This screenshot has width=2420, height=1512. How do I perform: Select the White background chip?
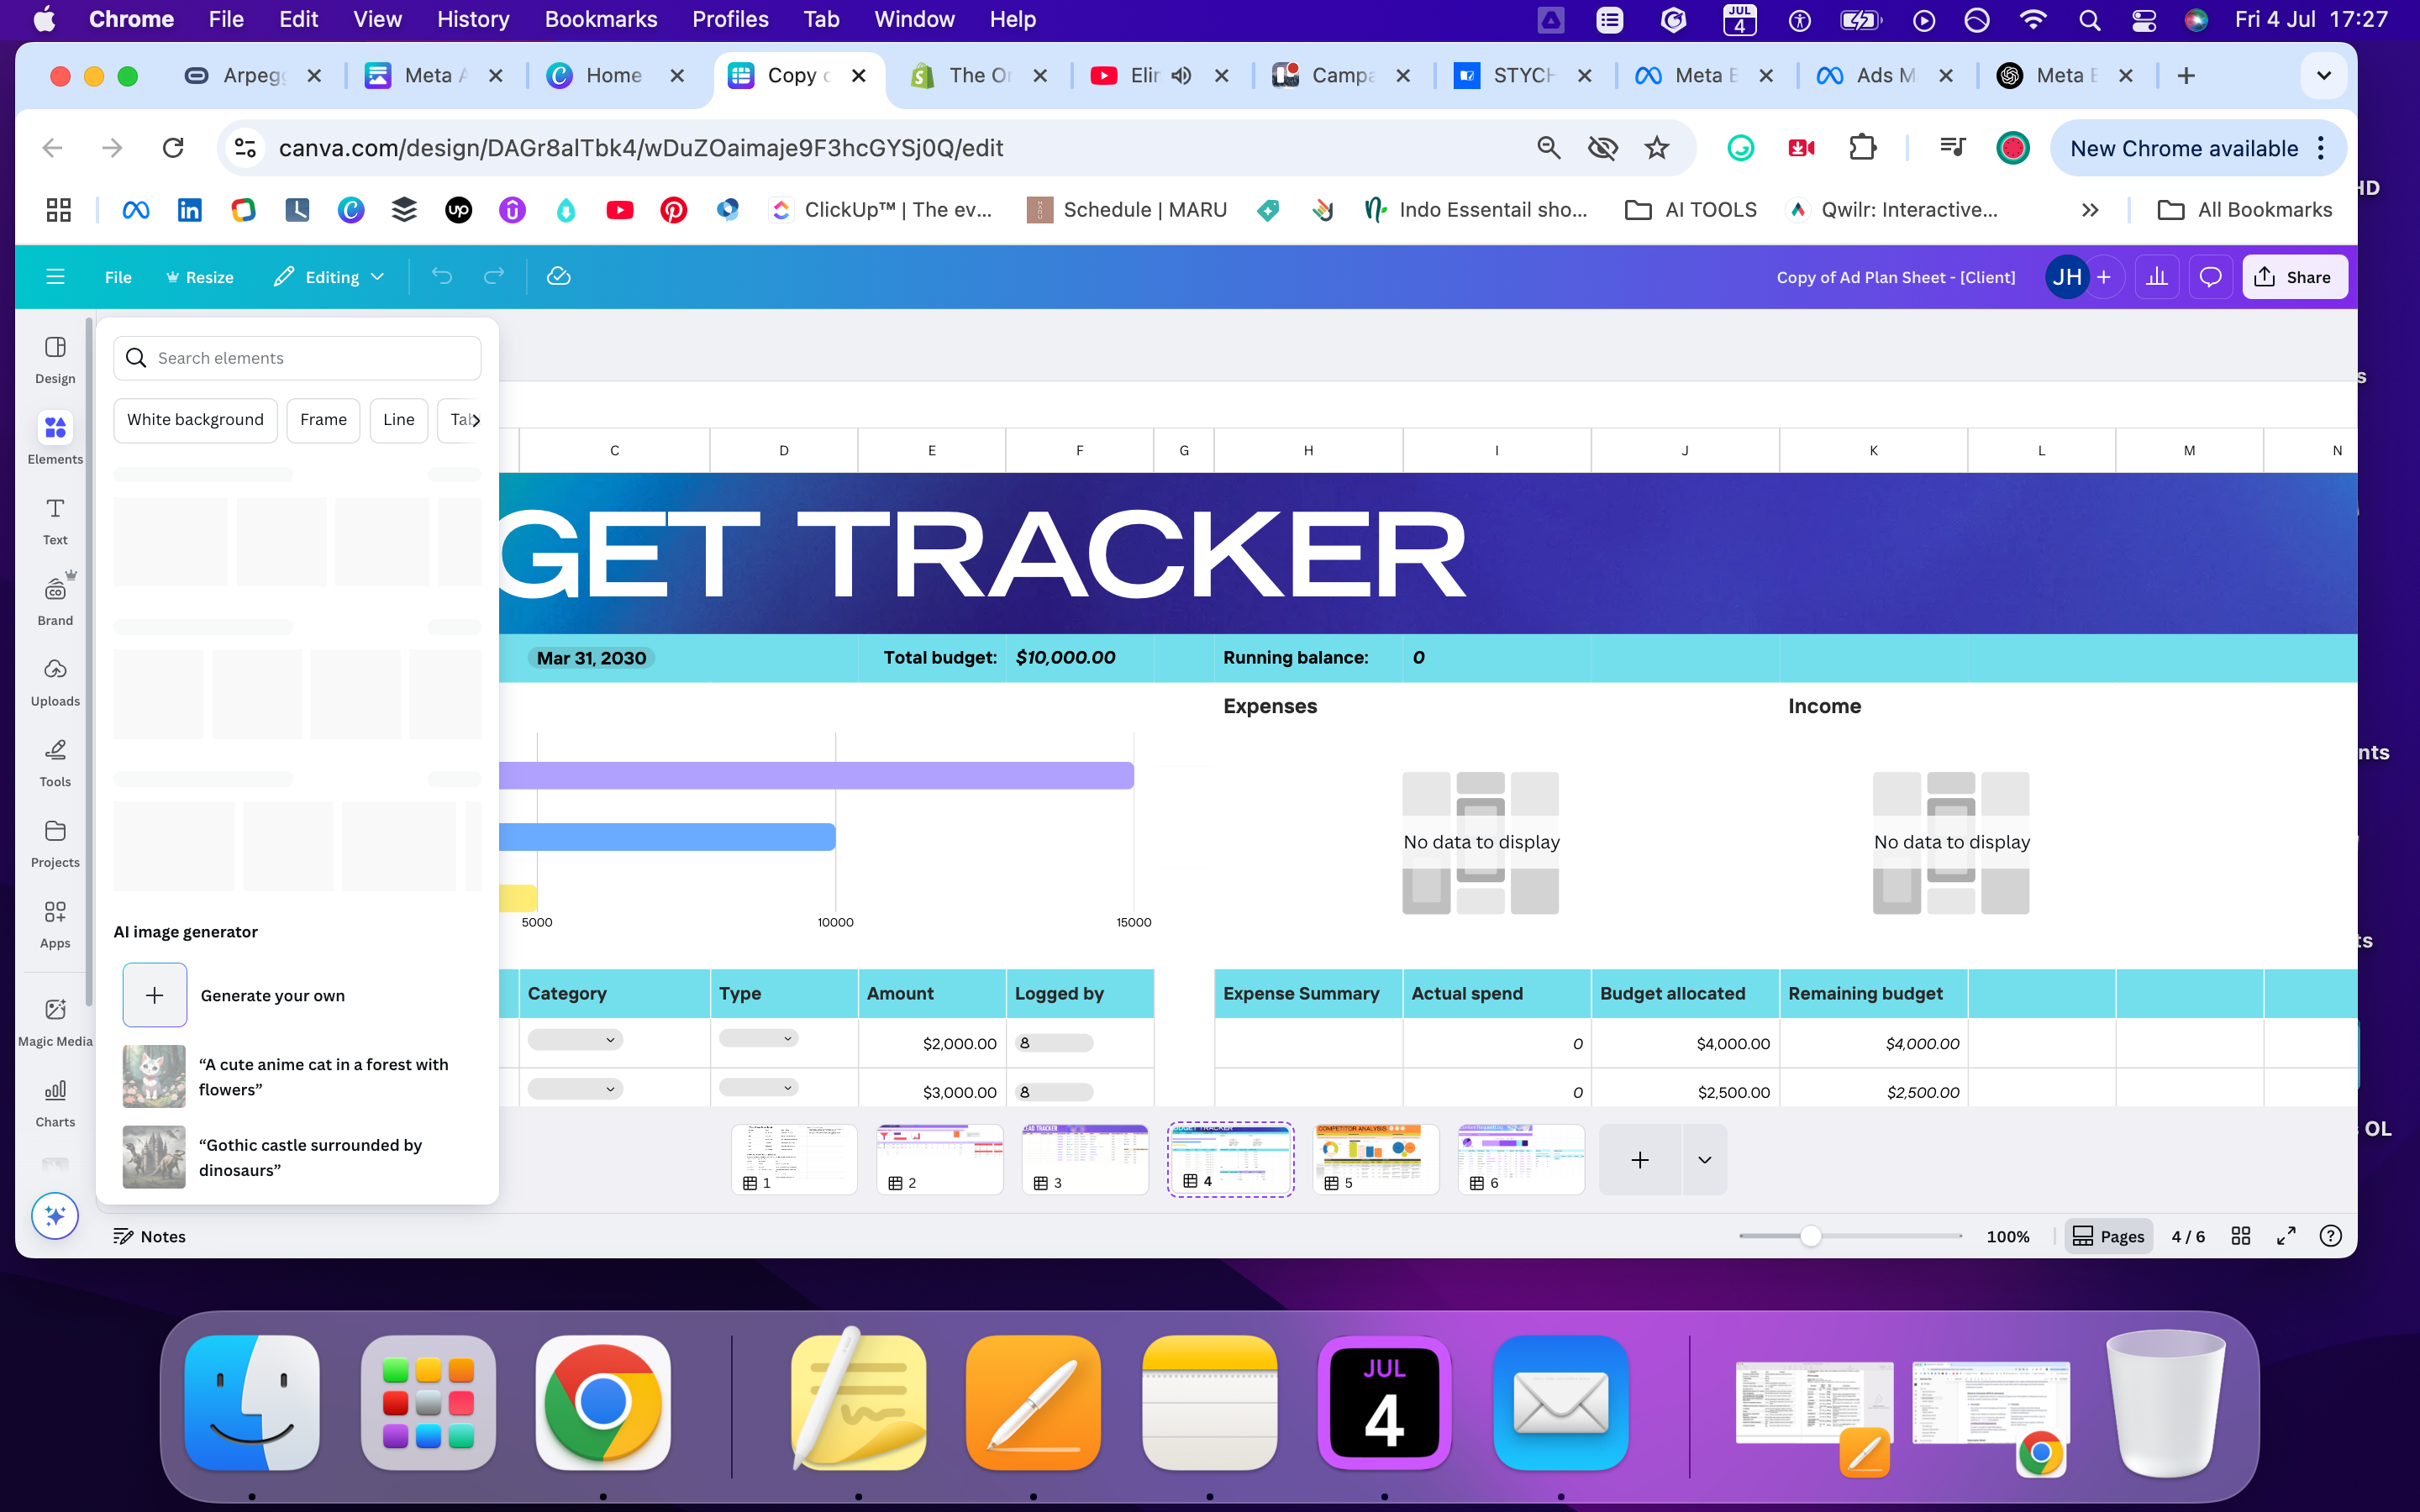195,420
